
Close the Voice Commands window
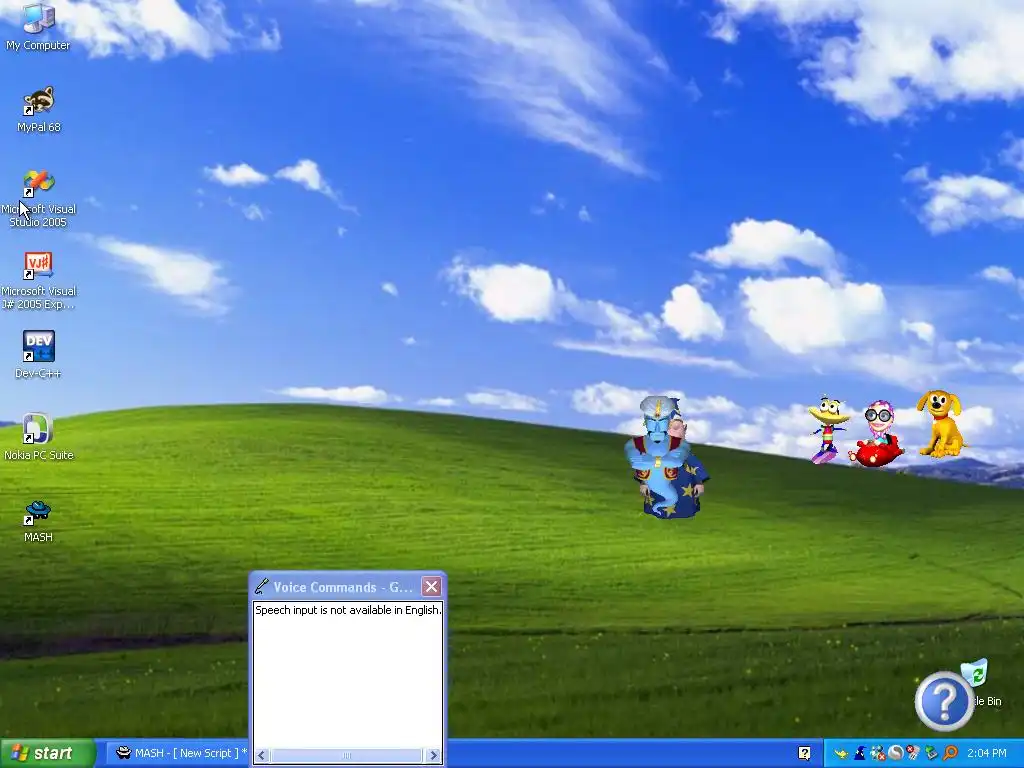pos(431,586)
